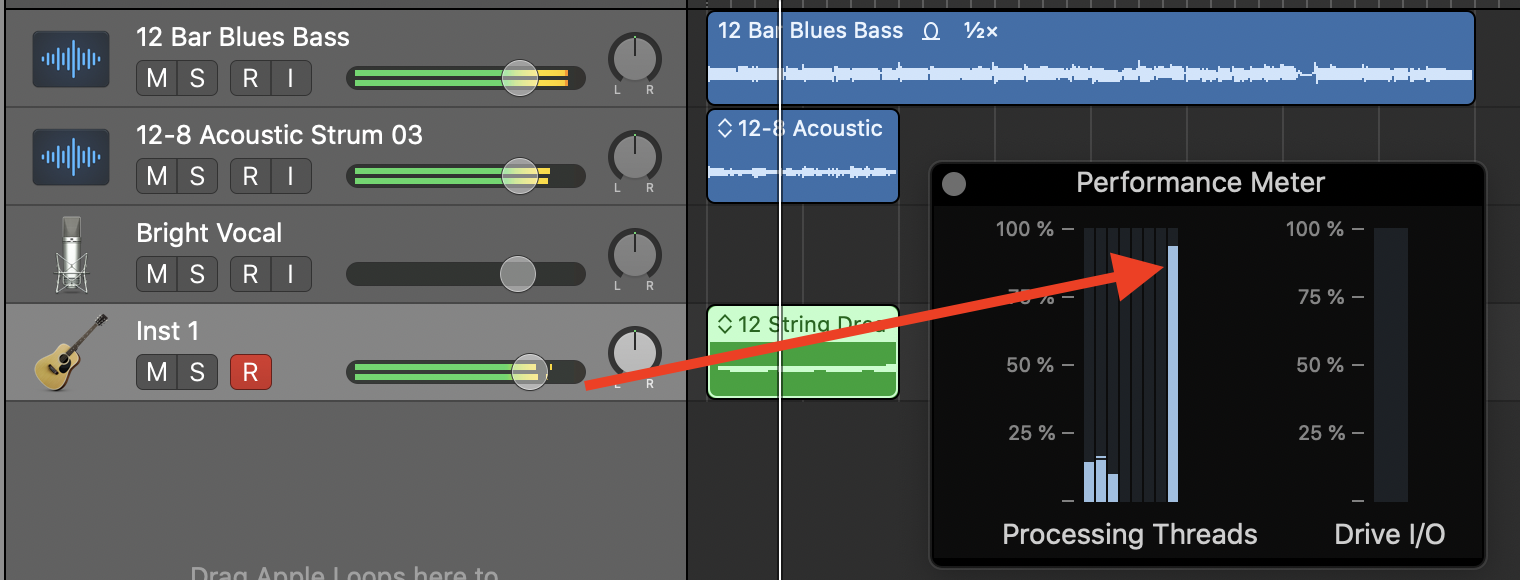Click the pan knob on Inst 1 track
Viewport: 1520px width, 580px height.
(634, 352)
